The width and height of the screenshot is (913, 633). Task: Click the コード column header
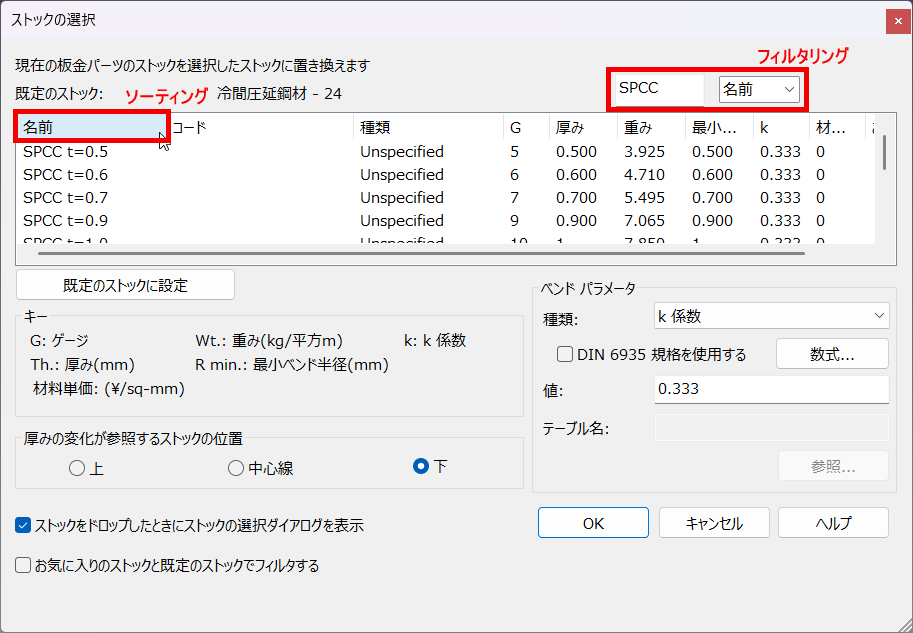tap(260, 128)
